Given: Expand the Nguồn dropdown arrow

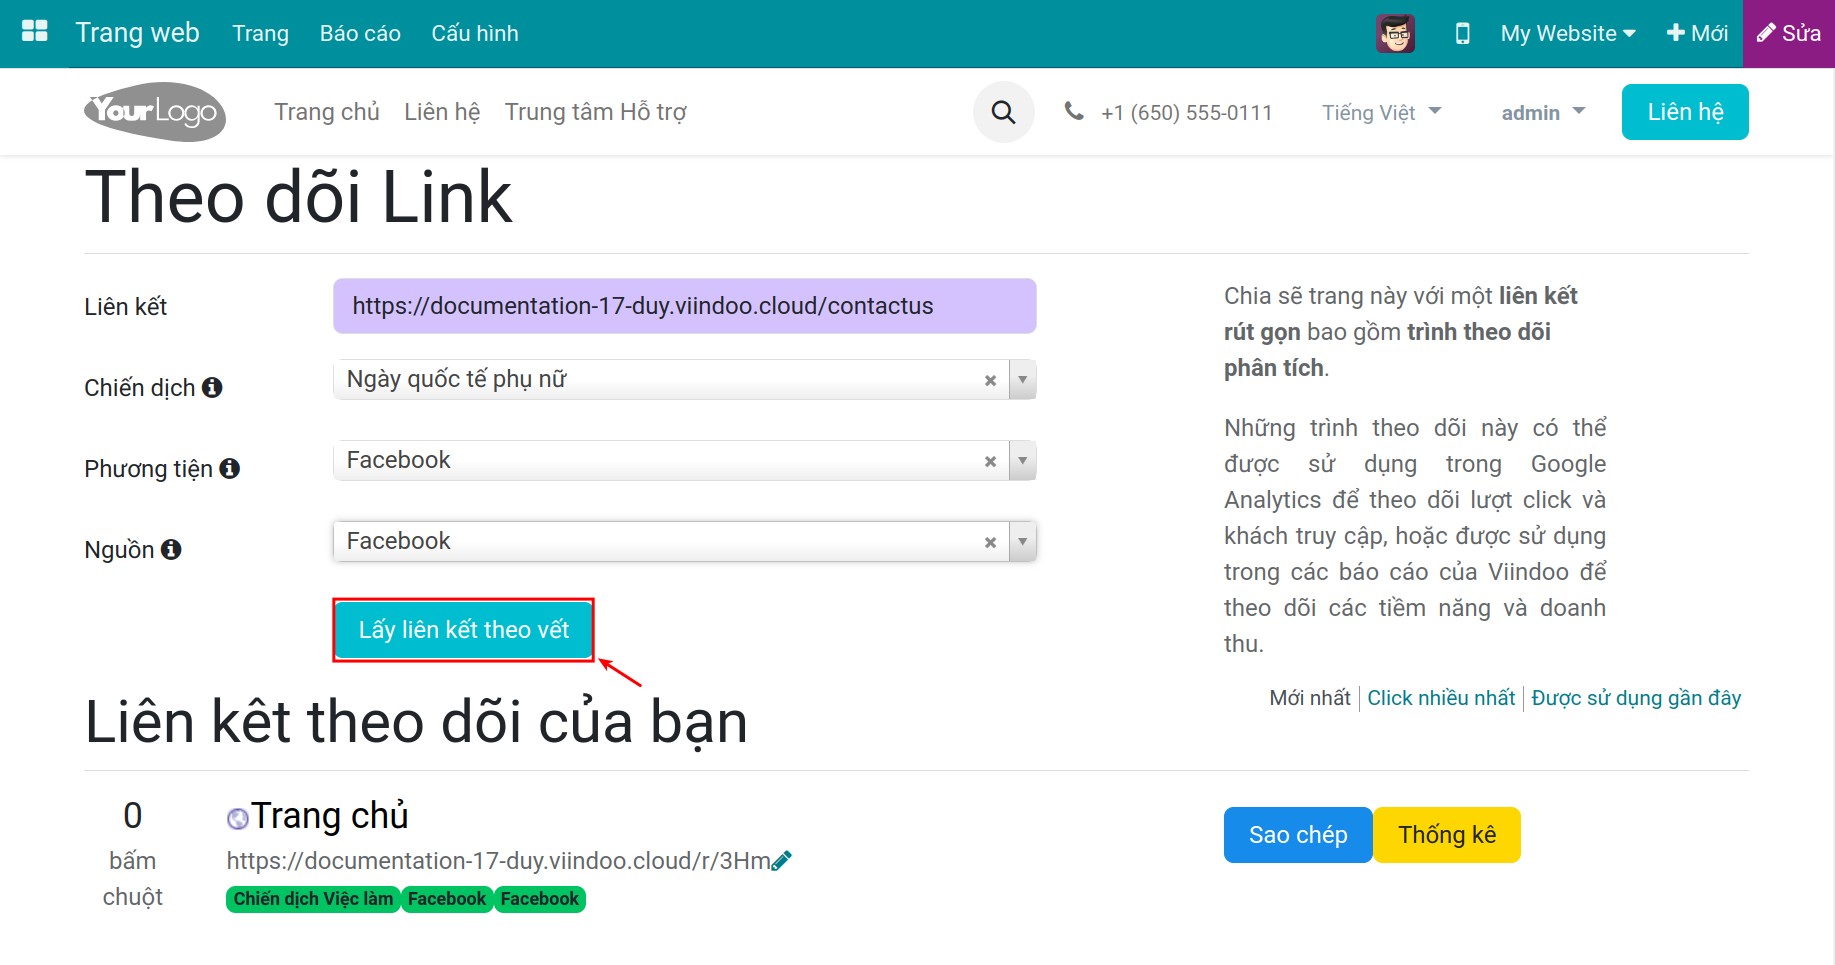Looking at the screenshot, I should (1022, 542).
